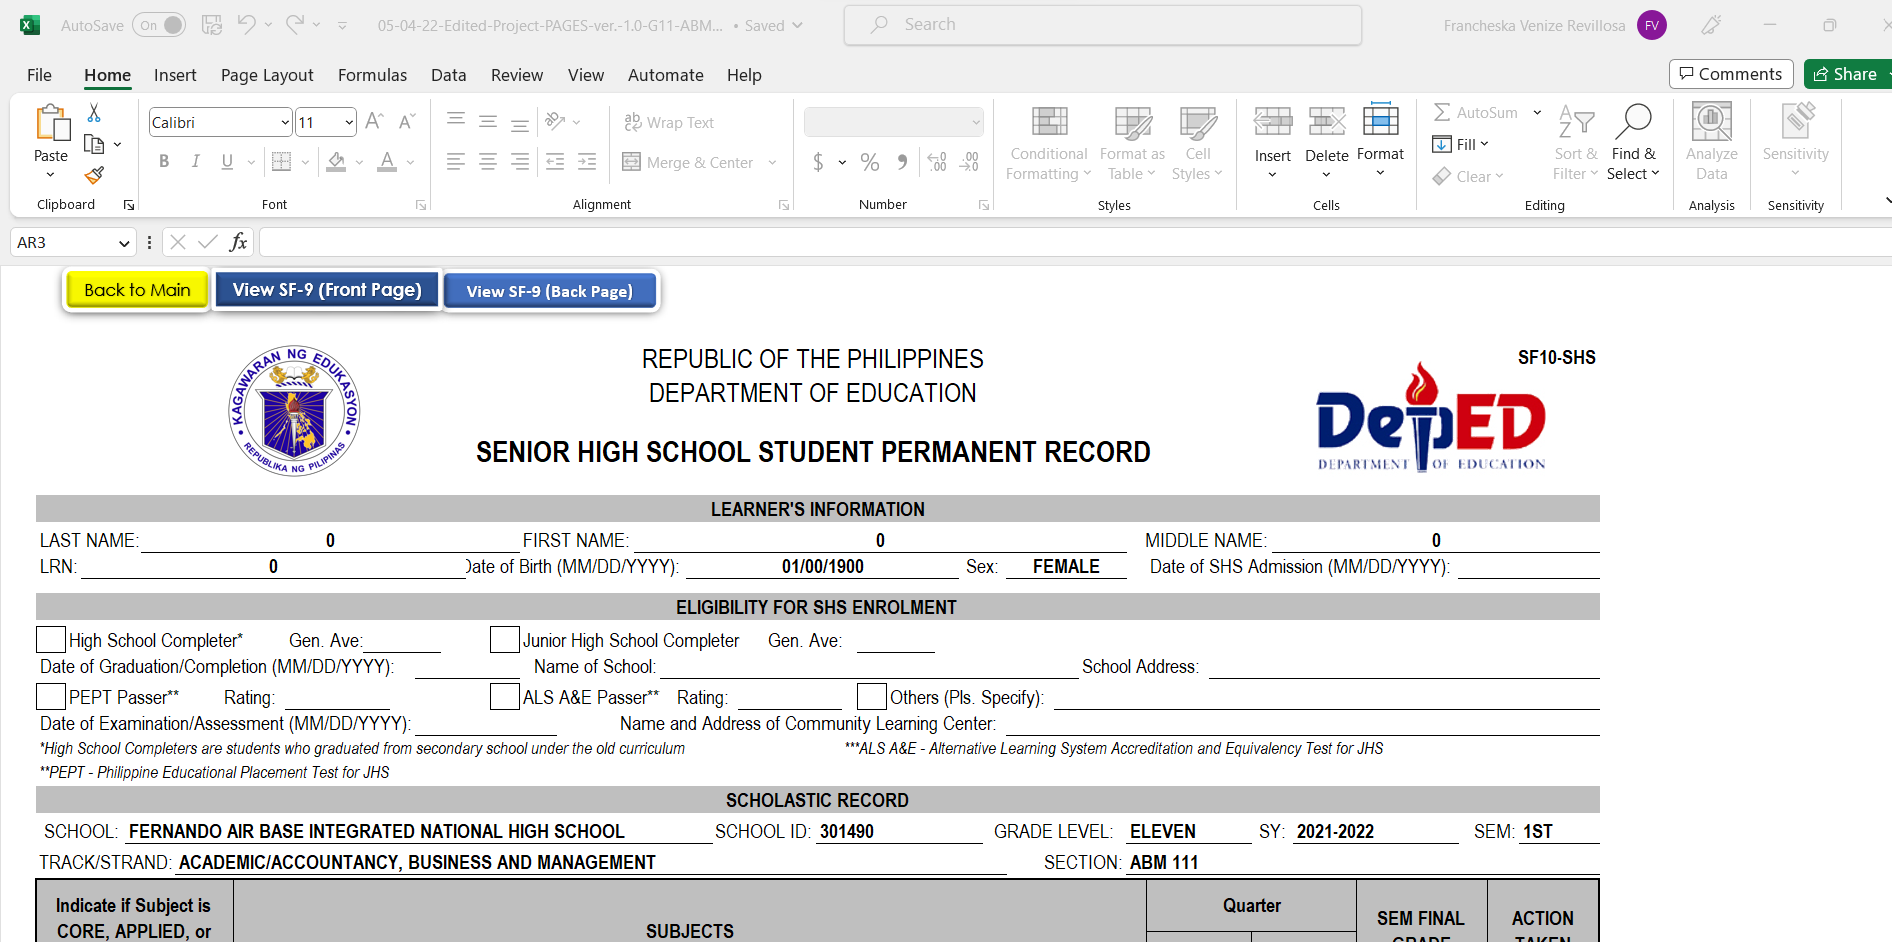The image size is (1892, 942).
Task: Click the Increase Indent icon
Action: coord(587,162)
